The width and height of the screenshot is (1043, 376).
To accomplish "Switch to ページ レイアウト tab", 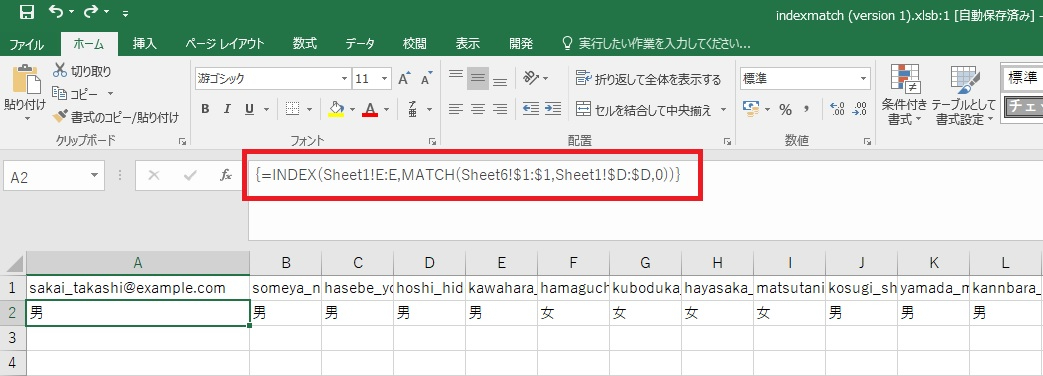I will (224, 44).
